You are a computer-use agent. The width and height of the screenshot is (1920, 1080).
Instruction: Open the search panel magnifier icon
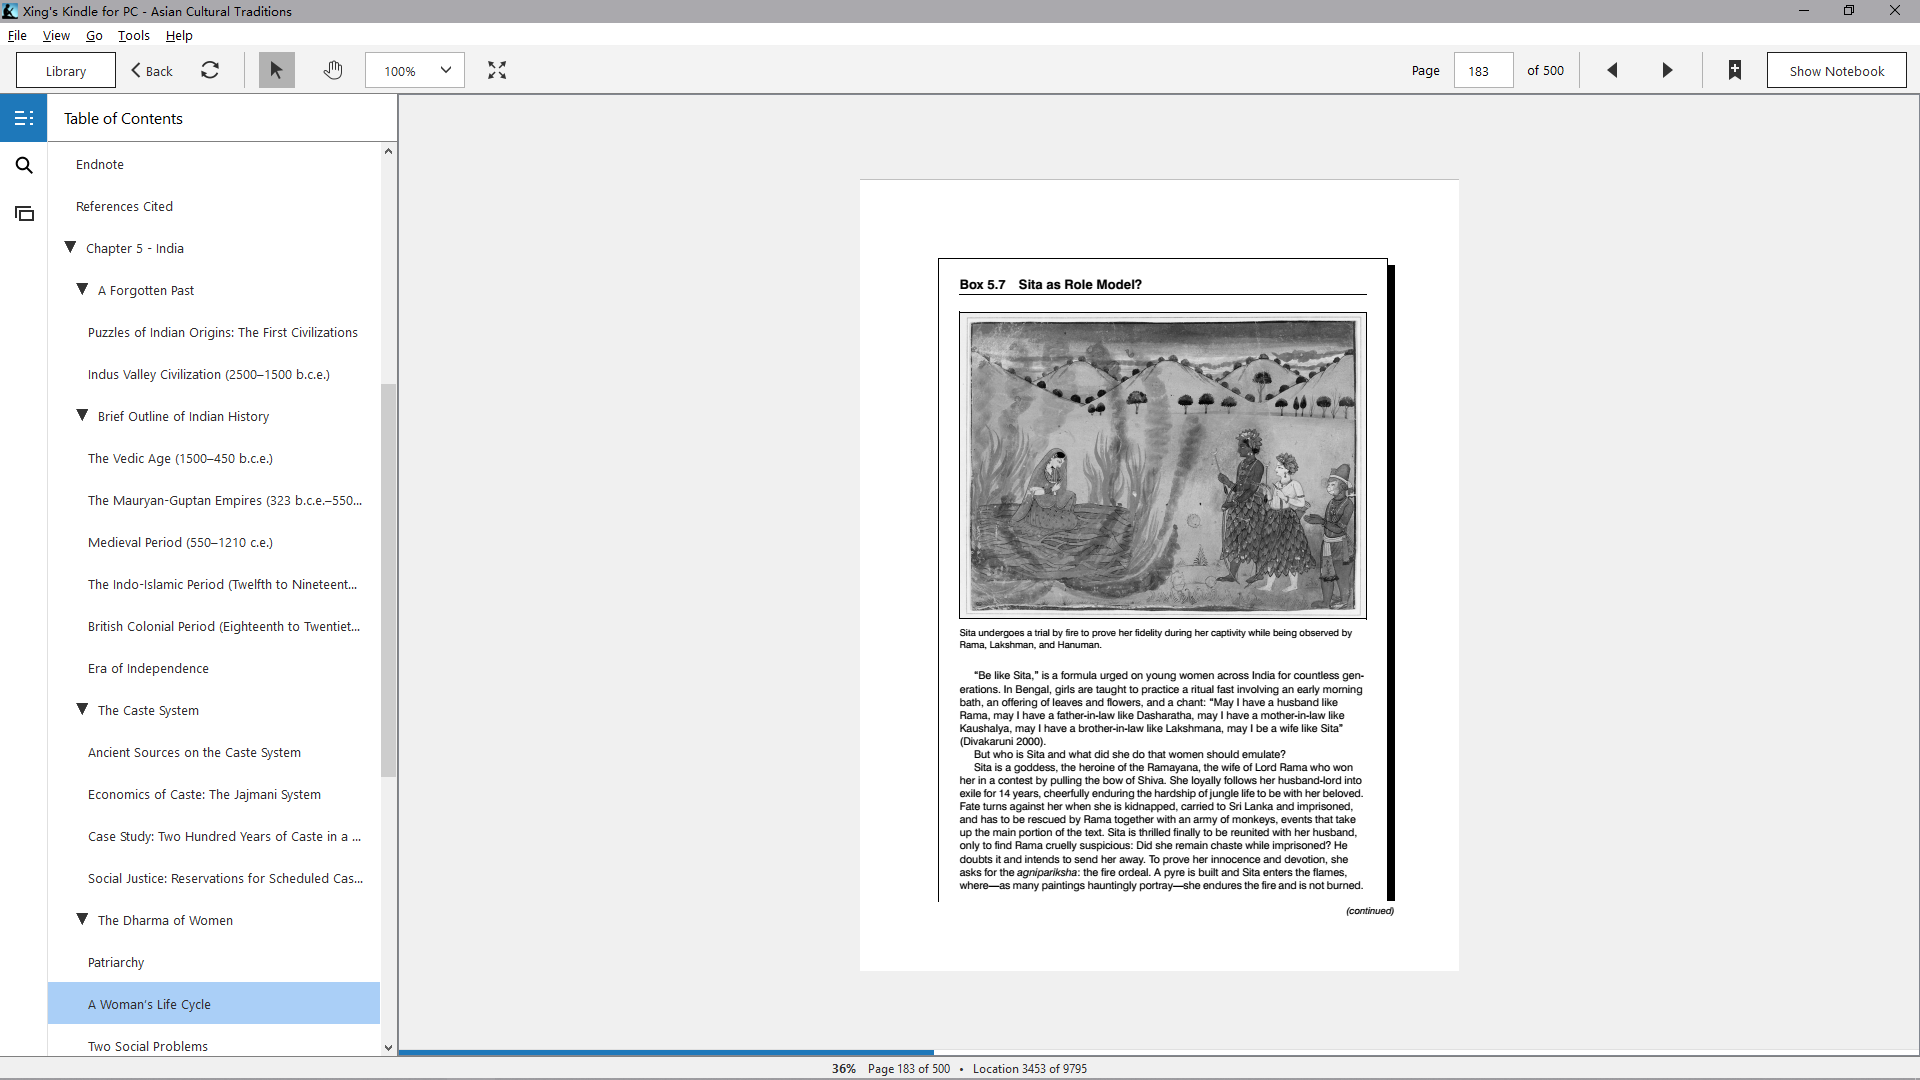click(24, 165)
